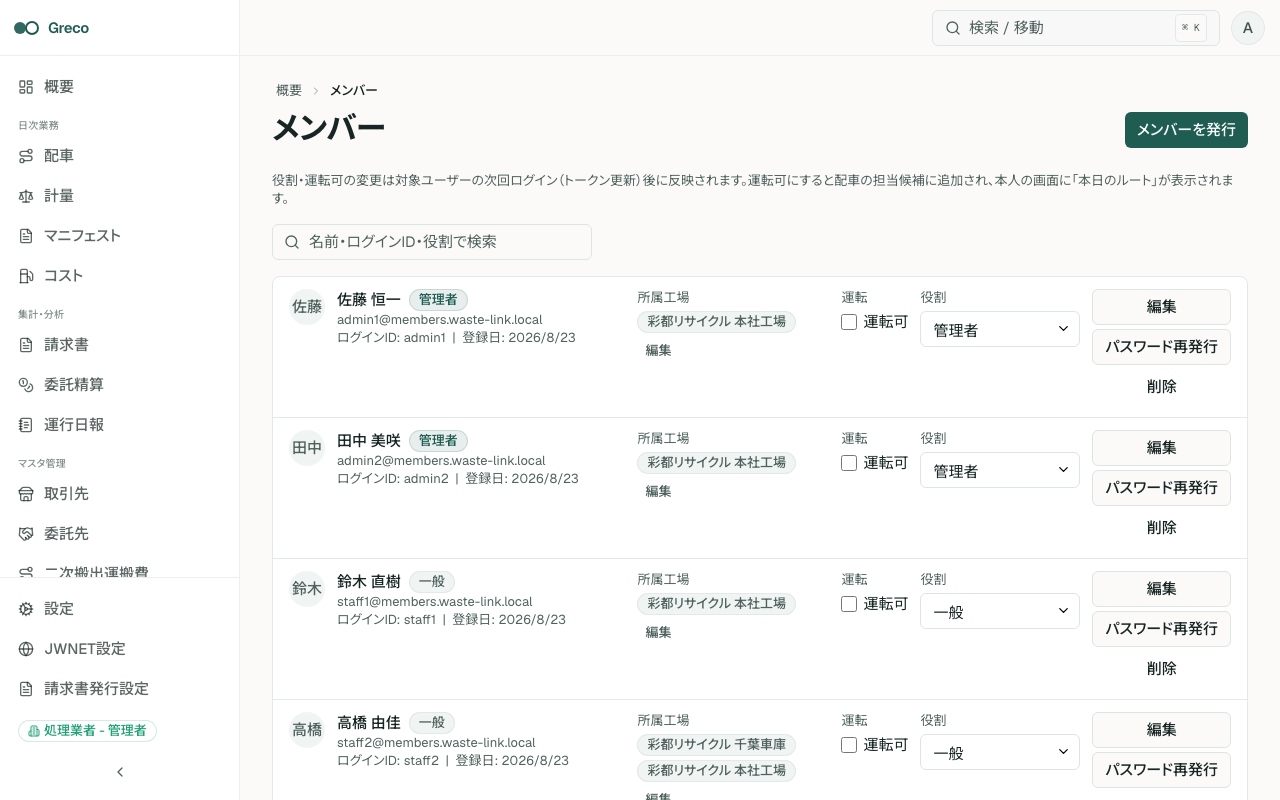This screenshot has height=800, width=1280.
Task: Toggle 運転可 checkbox for 田中 美咲
Action: (x=849, y=463)
